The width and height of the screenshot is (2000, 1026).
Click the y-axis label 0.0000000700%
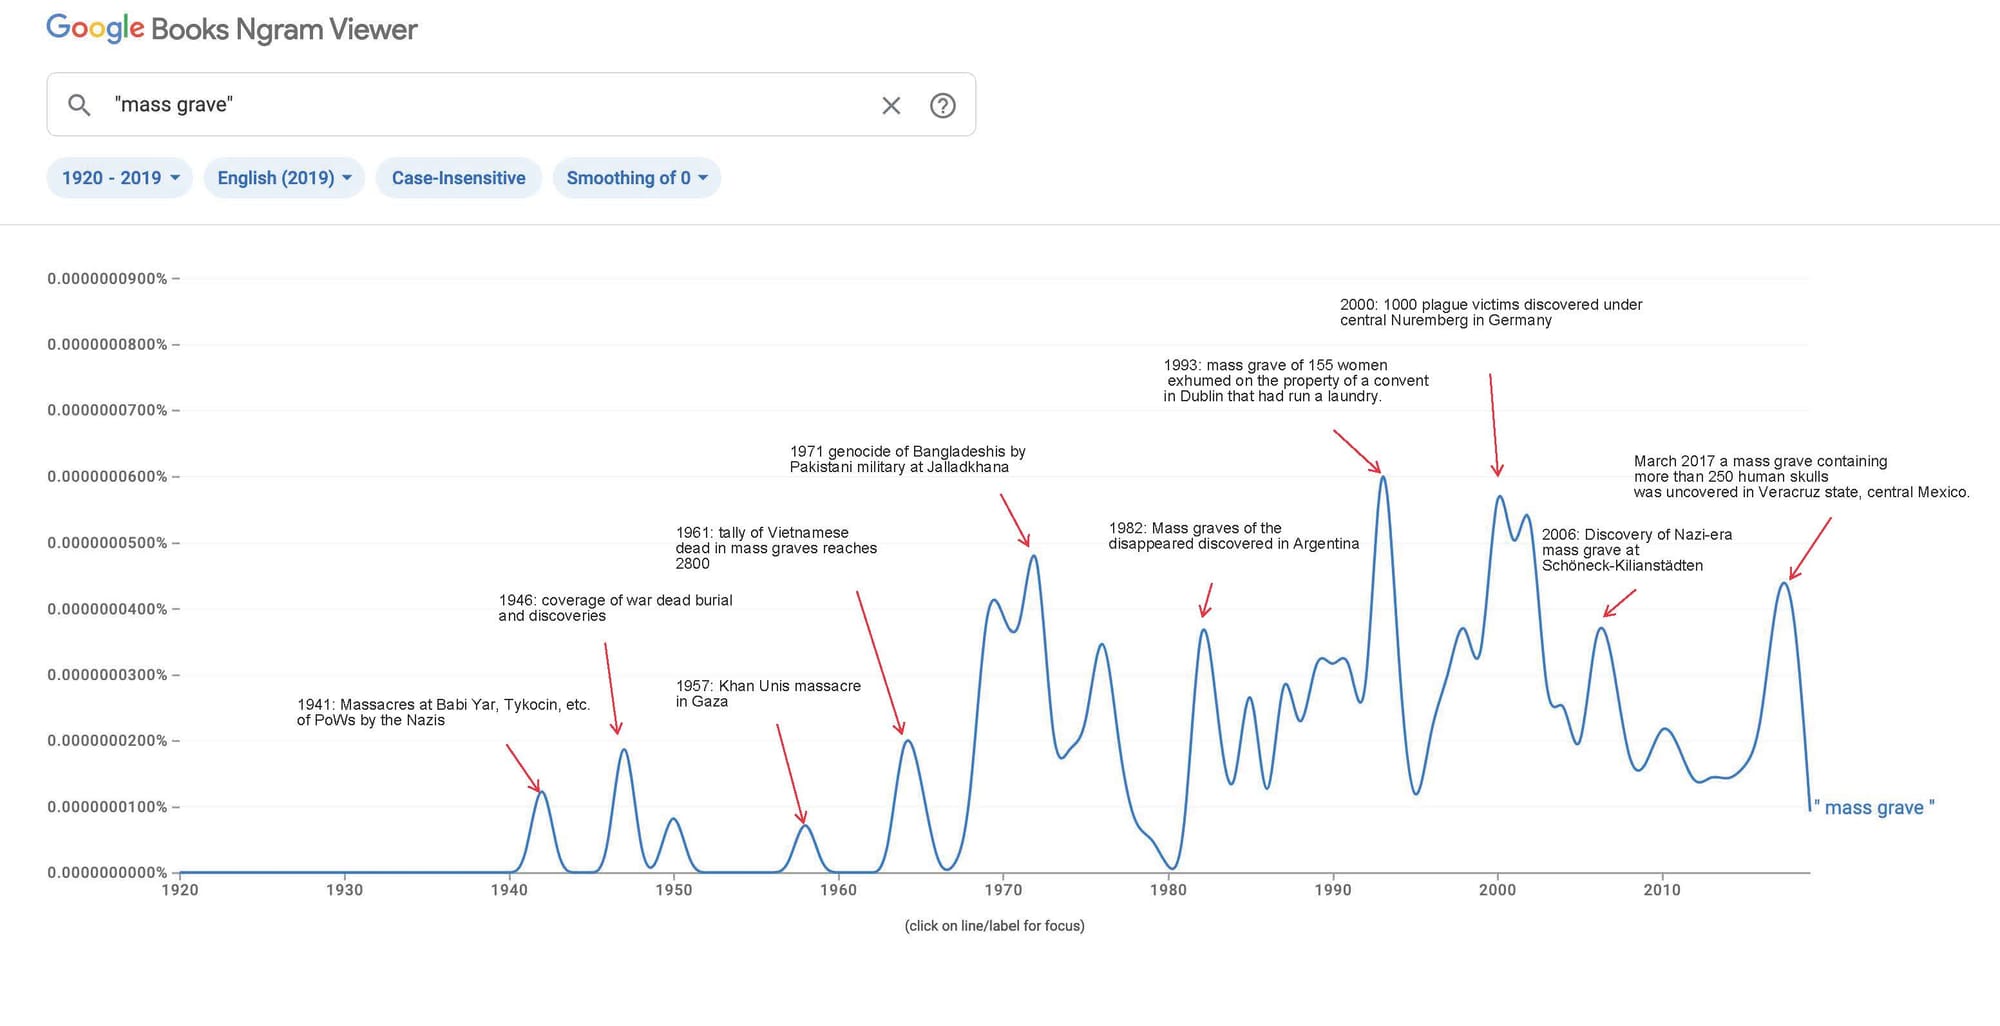click(107, 410)
